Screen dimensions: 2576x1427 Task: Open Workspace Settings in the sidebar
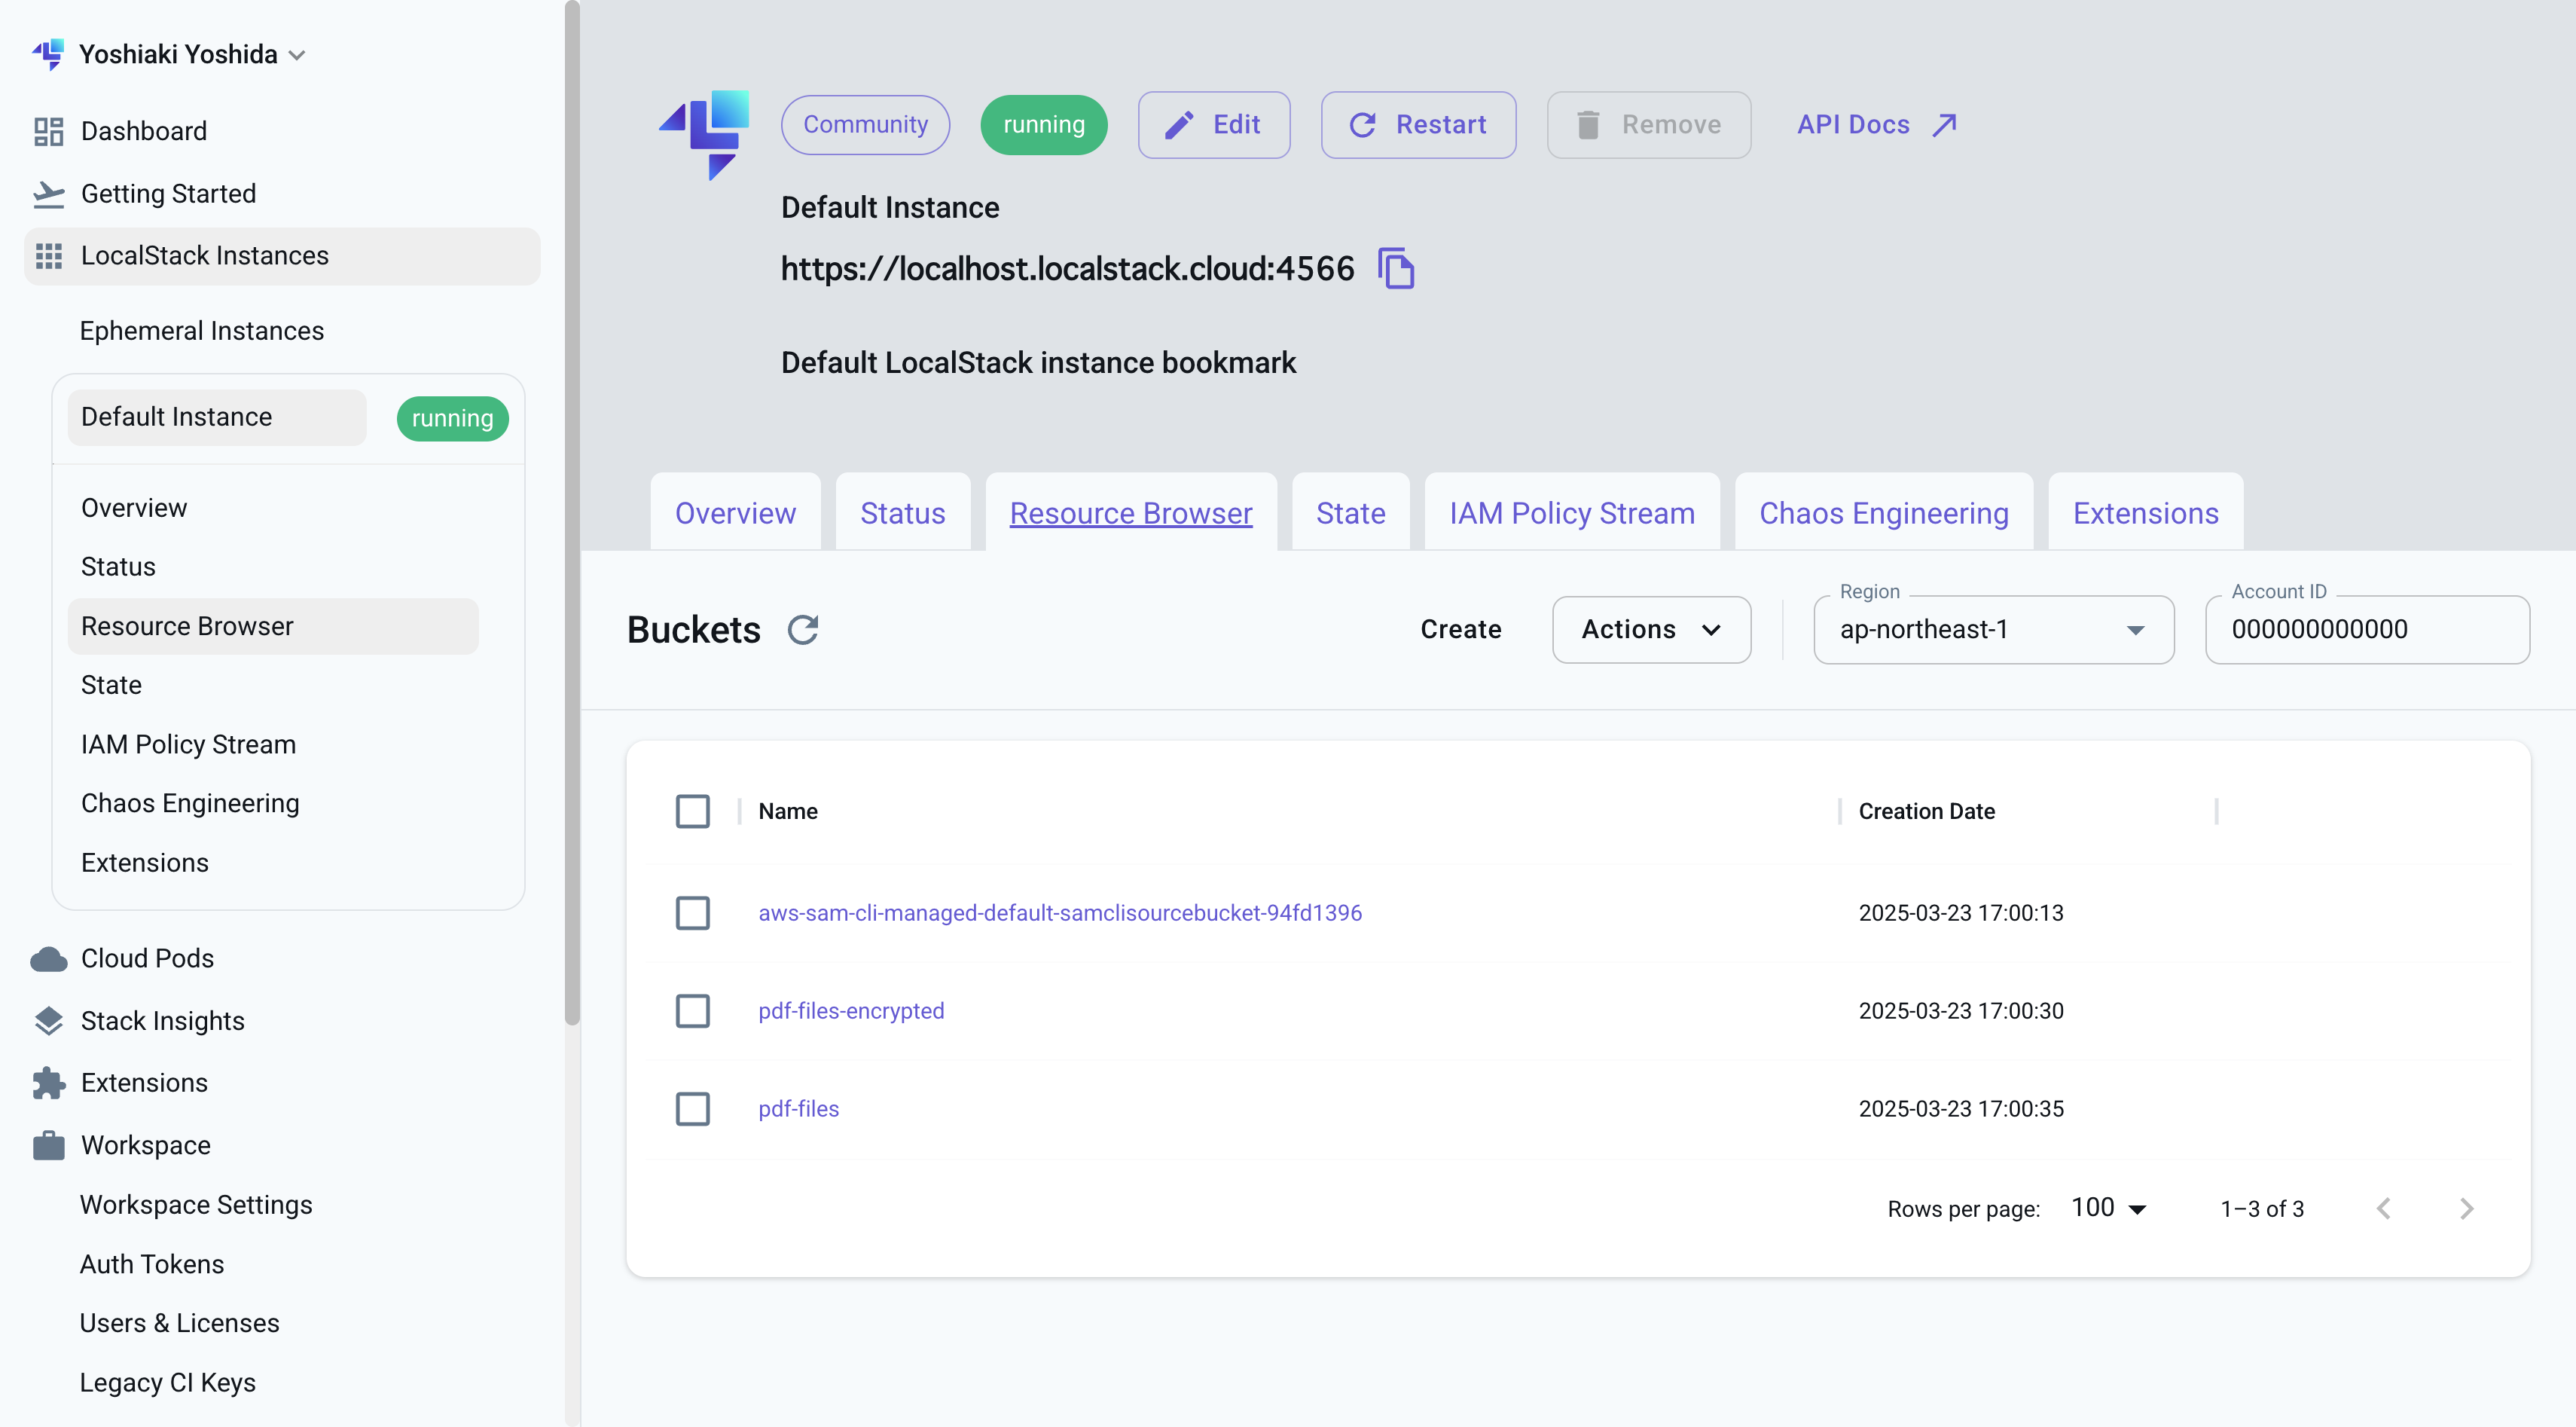(196, 1205)
